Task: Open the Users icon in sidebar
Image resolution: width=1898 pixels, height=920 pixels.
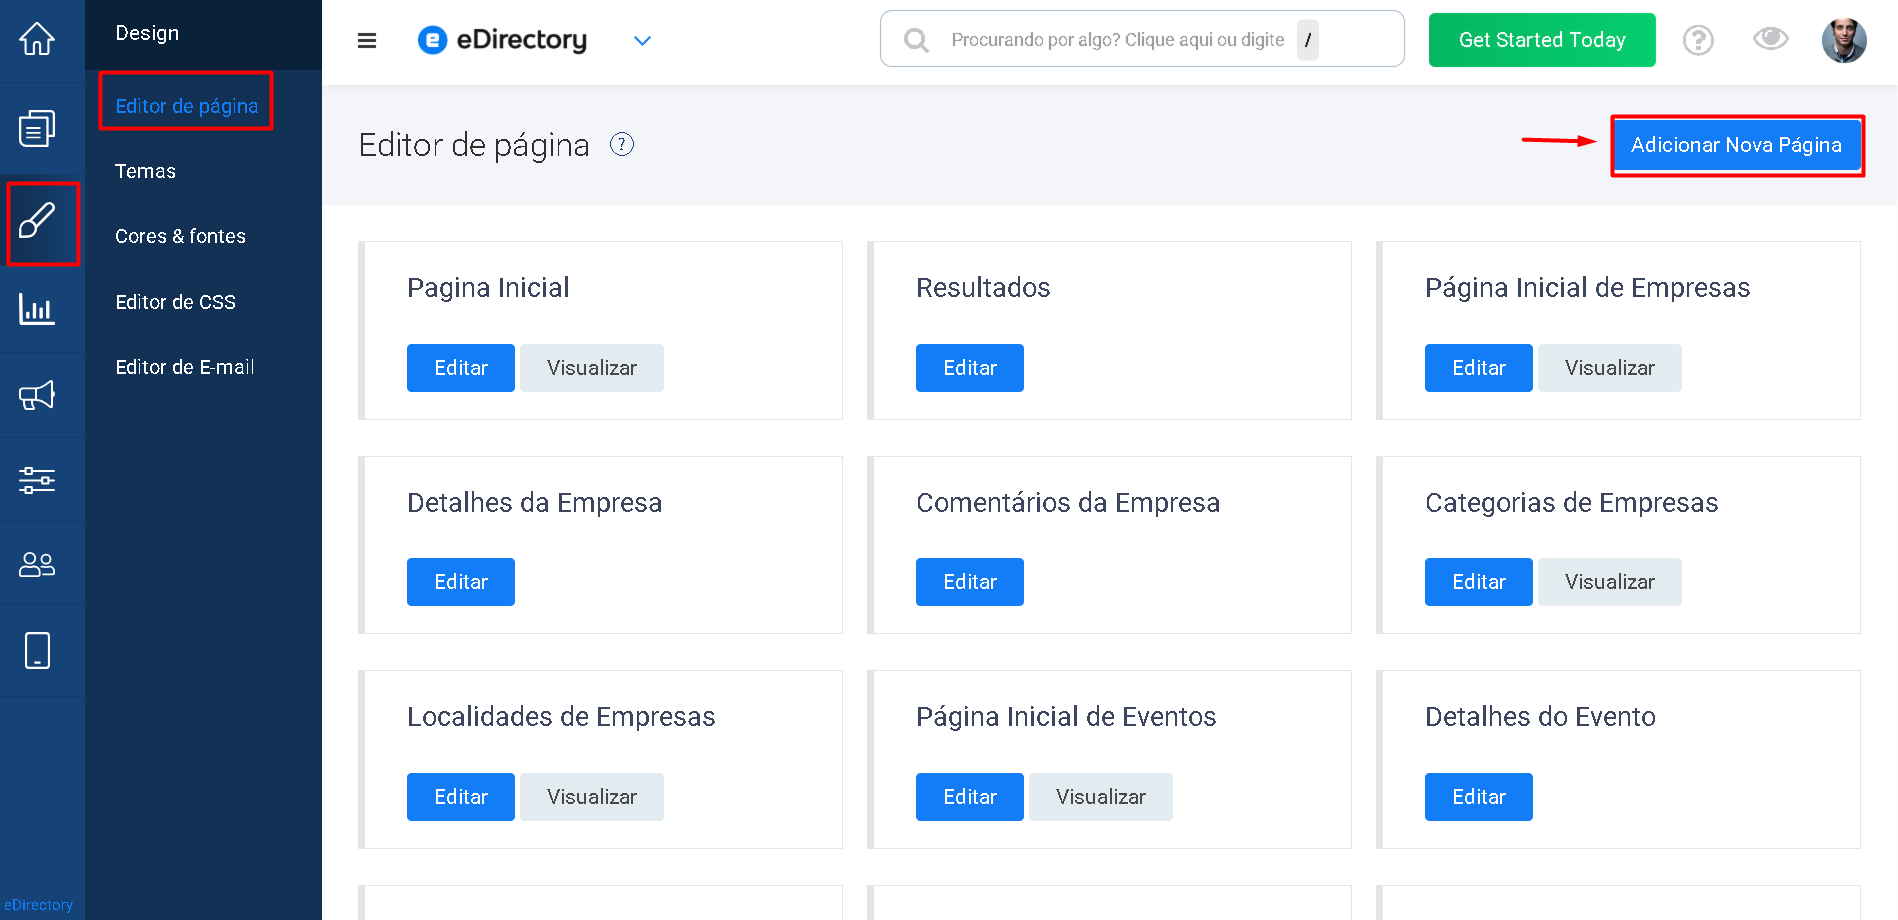Action: [x=37, y=565]
